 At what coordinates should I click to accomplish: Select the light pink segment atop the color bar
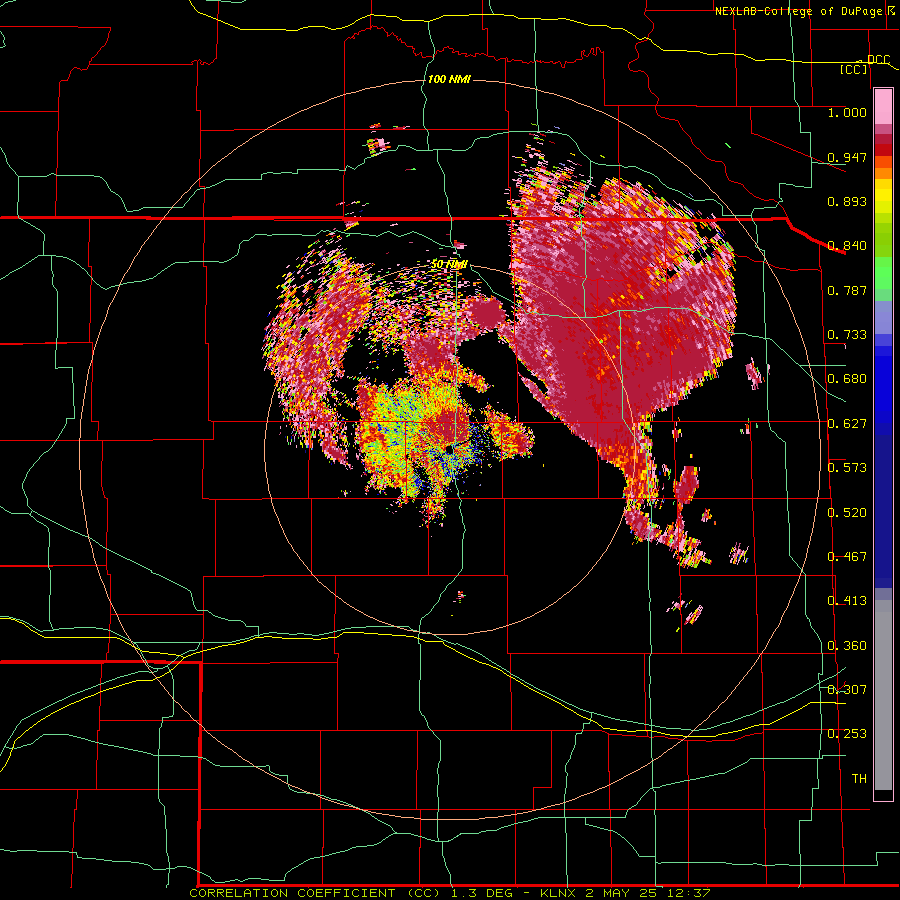coord(883,107)
